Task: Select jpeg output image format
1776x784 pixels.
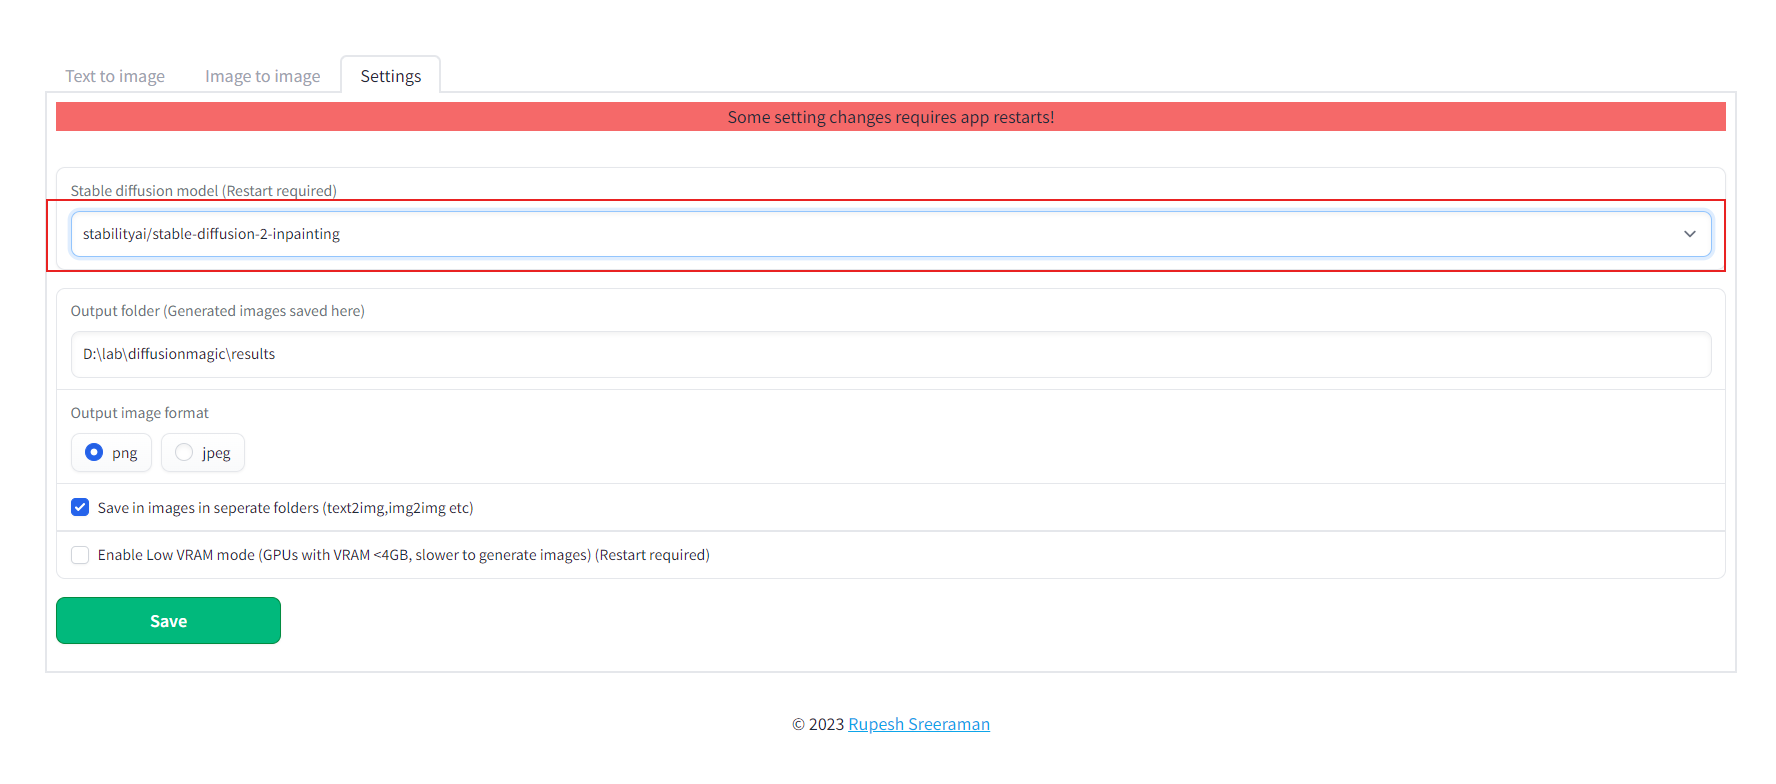Action: [x=203, y=453]
